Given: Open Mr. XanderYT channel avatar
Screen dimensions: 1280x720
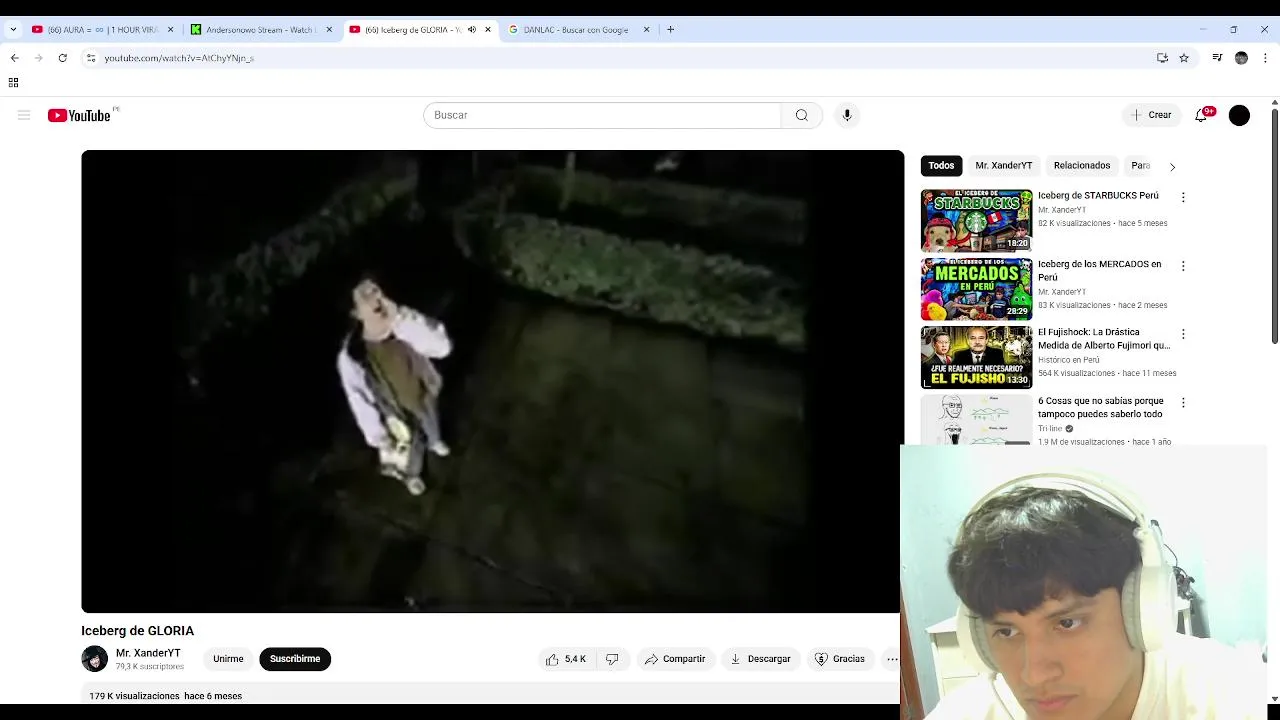Looking at the screenshot, I should point(94,659).
